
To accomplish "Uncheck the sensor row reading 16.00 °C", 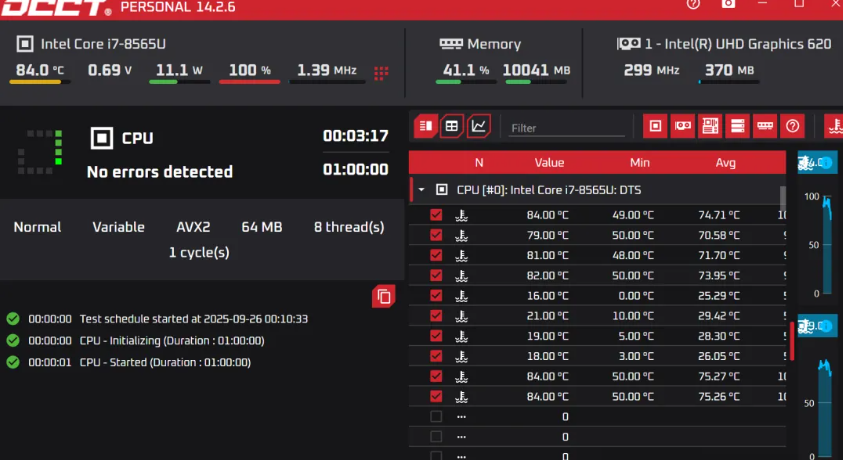I will tap(436, 296).
